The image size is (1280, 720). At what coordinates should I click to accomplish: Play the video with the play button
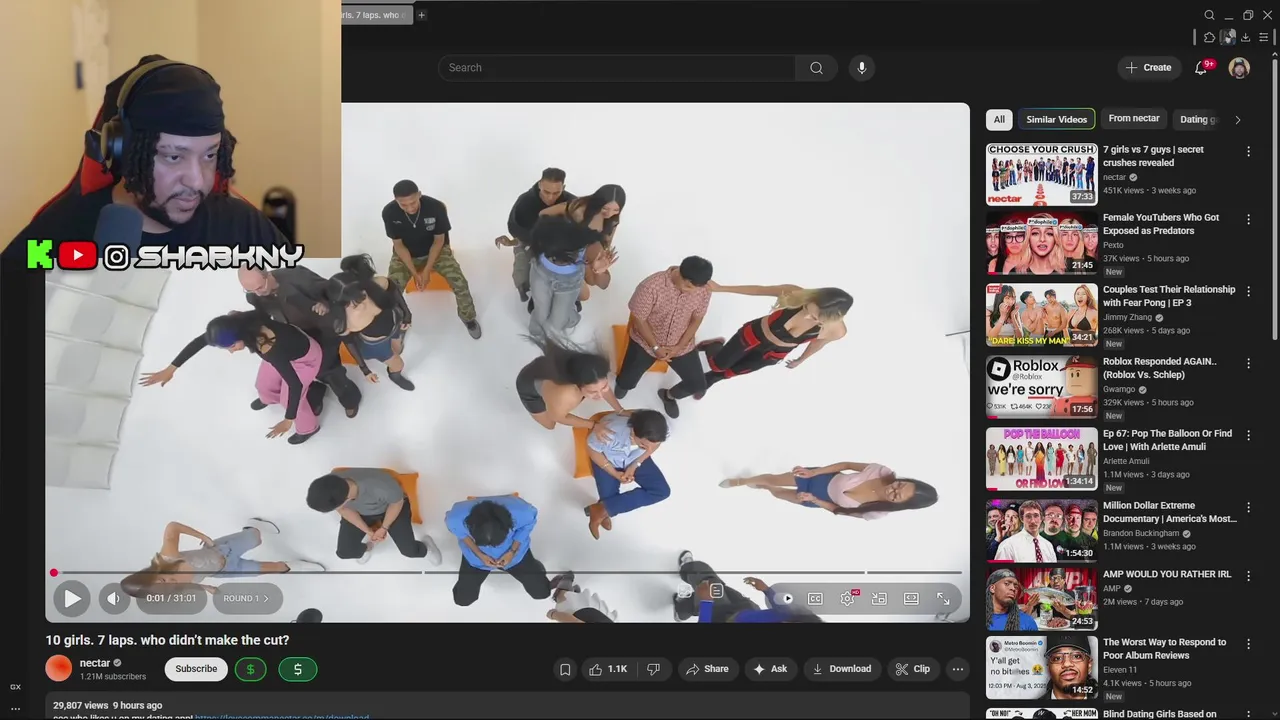(72, 598)
